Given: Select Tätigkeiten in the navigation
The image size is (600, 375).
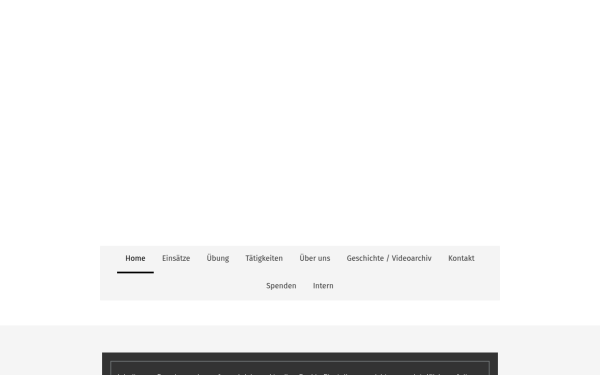Looking at the screenshot, I should pyautogui.click(x=264, y=259).
